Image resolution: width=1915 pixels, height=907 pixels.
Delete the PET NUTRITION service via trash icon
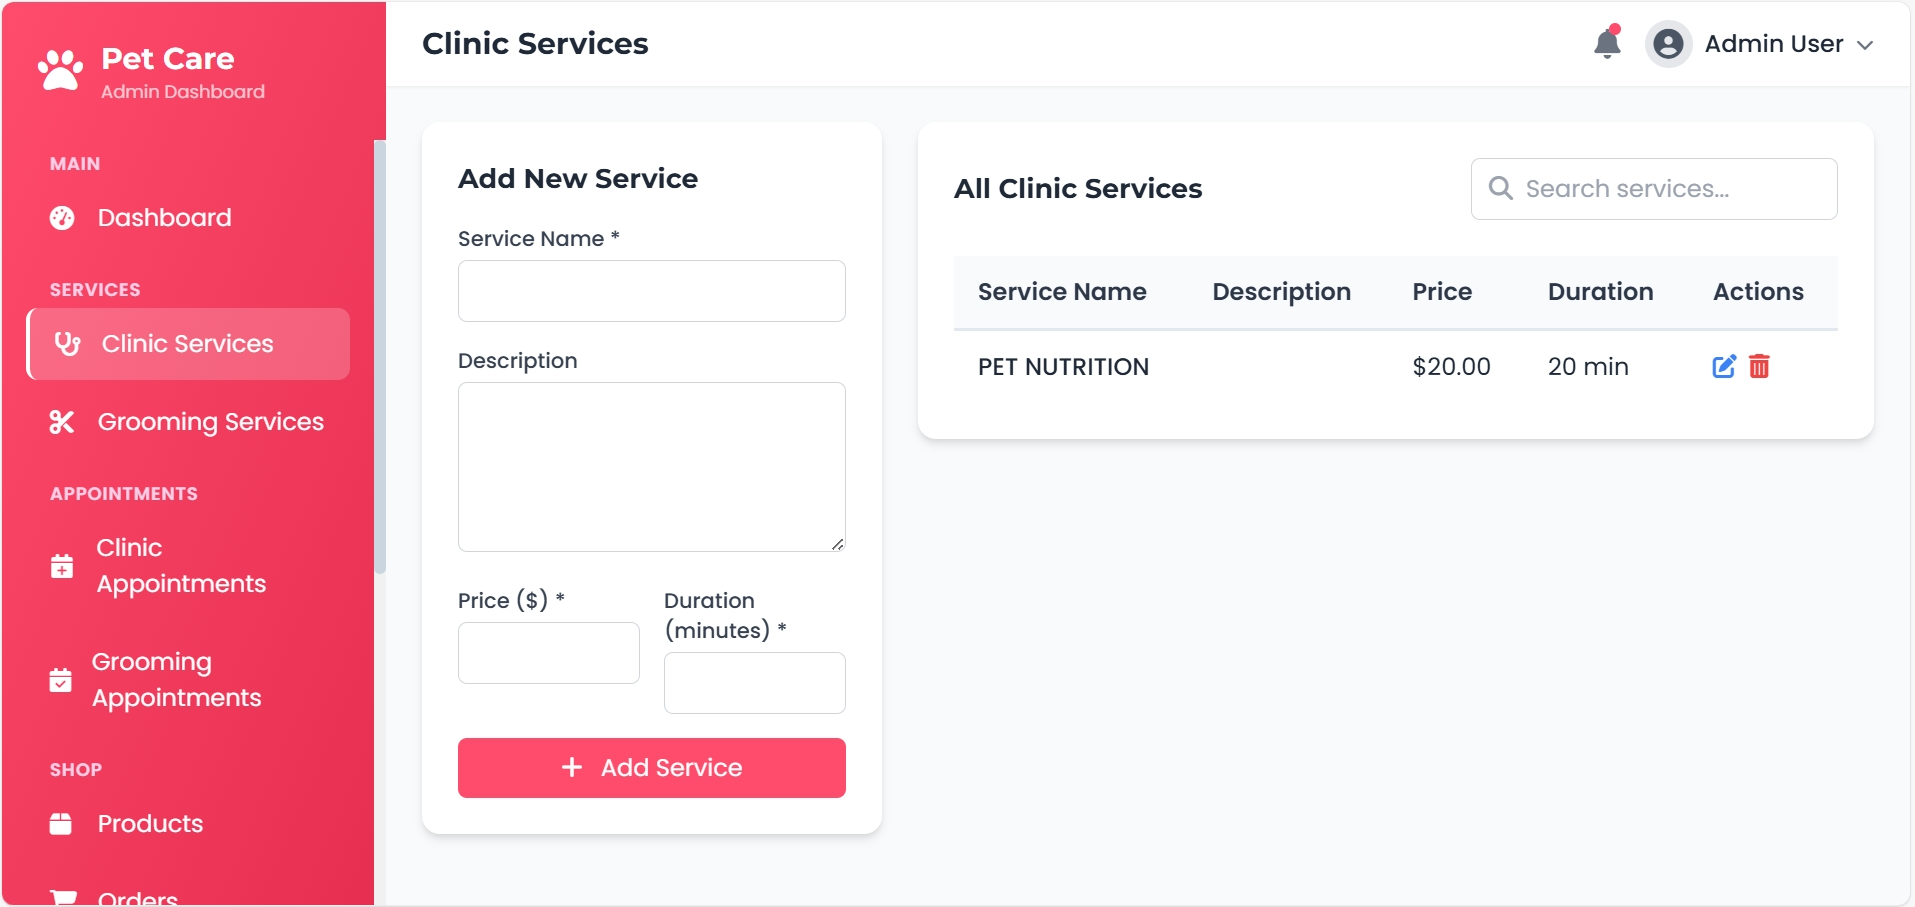tap(1759, 366)
